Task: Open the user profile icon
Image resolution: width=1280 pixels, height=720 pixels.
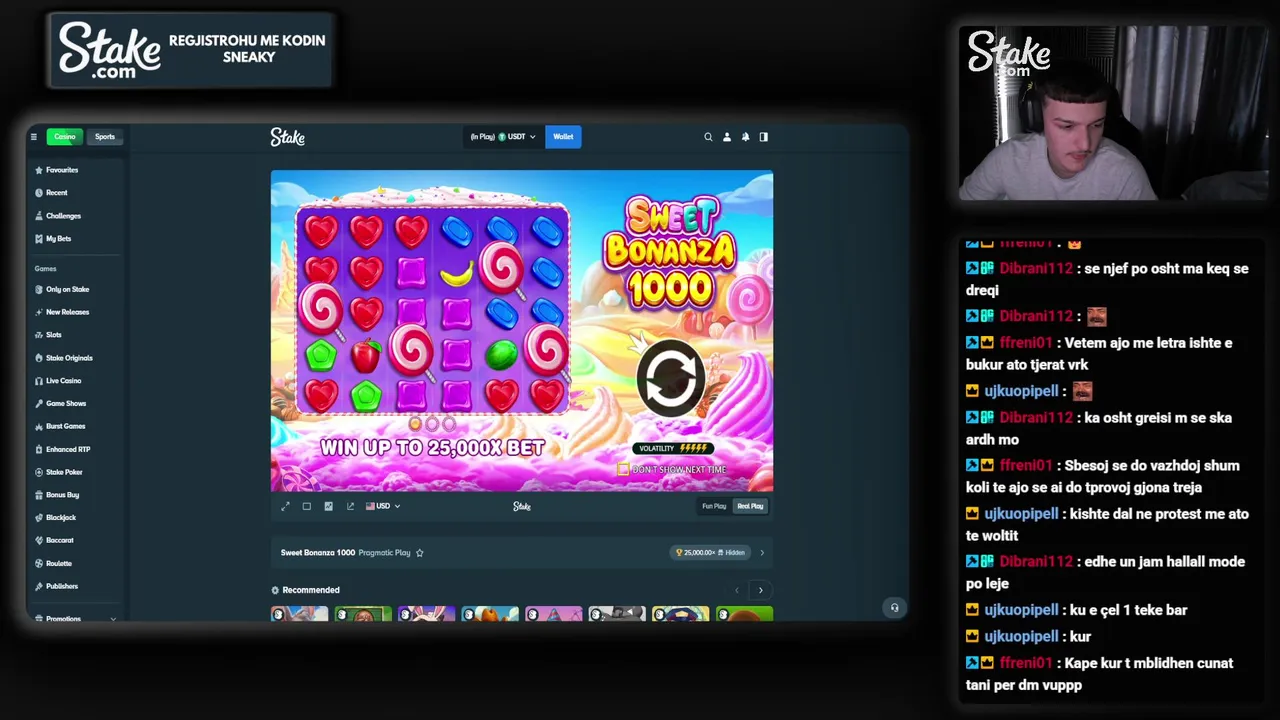Action: point(727,137)
